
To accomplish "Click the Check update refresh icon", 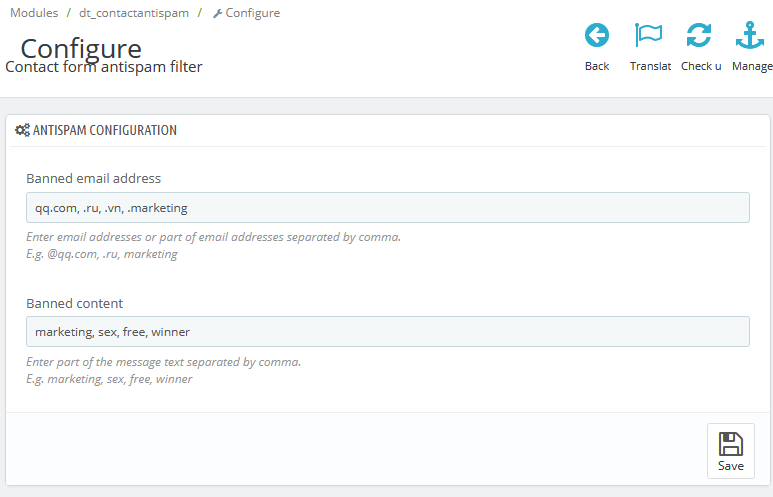I will (x=699, y=36).
